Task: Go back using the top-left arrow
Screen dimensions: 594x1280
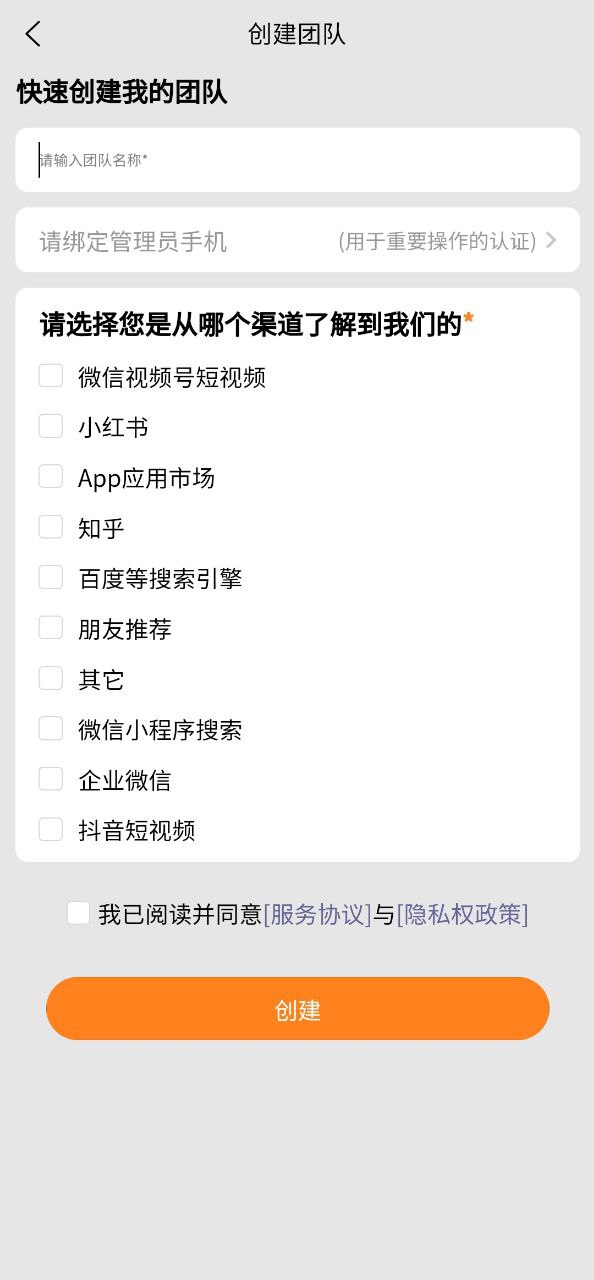Action: 33,34
